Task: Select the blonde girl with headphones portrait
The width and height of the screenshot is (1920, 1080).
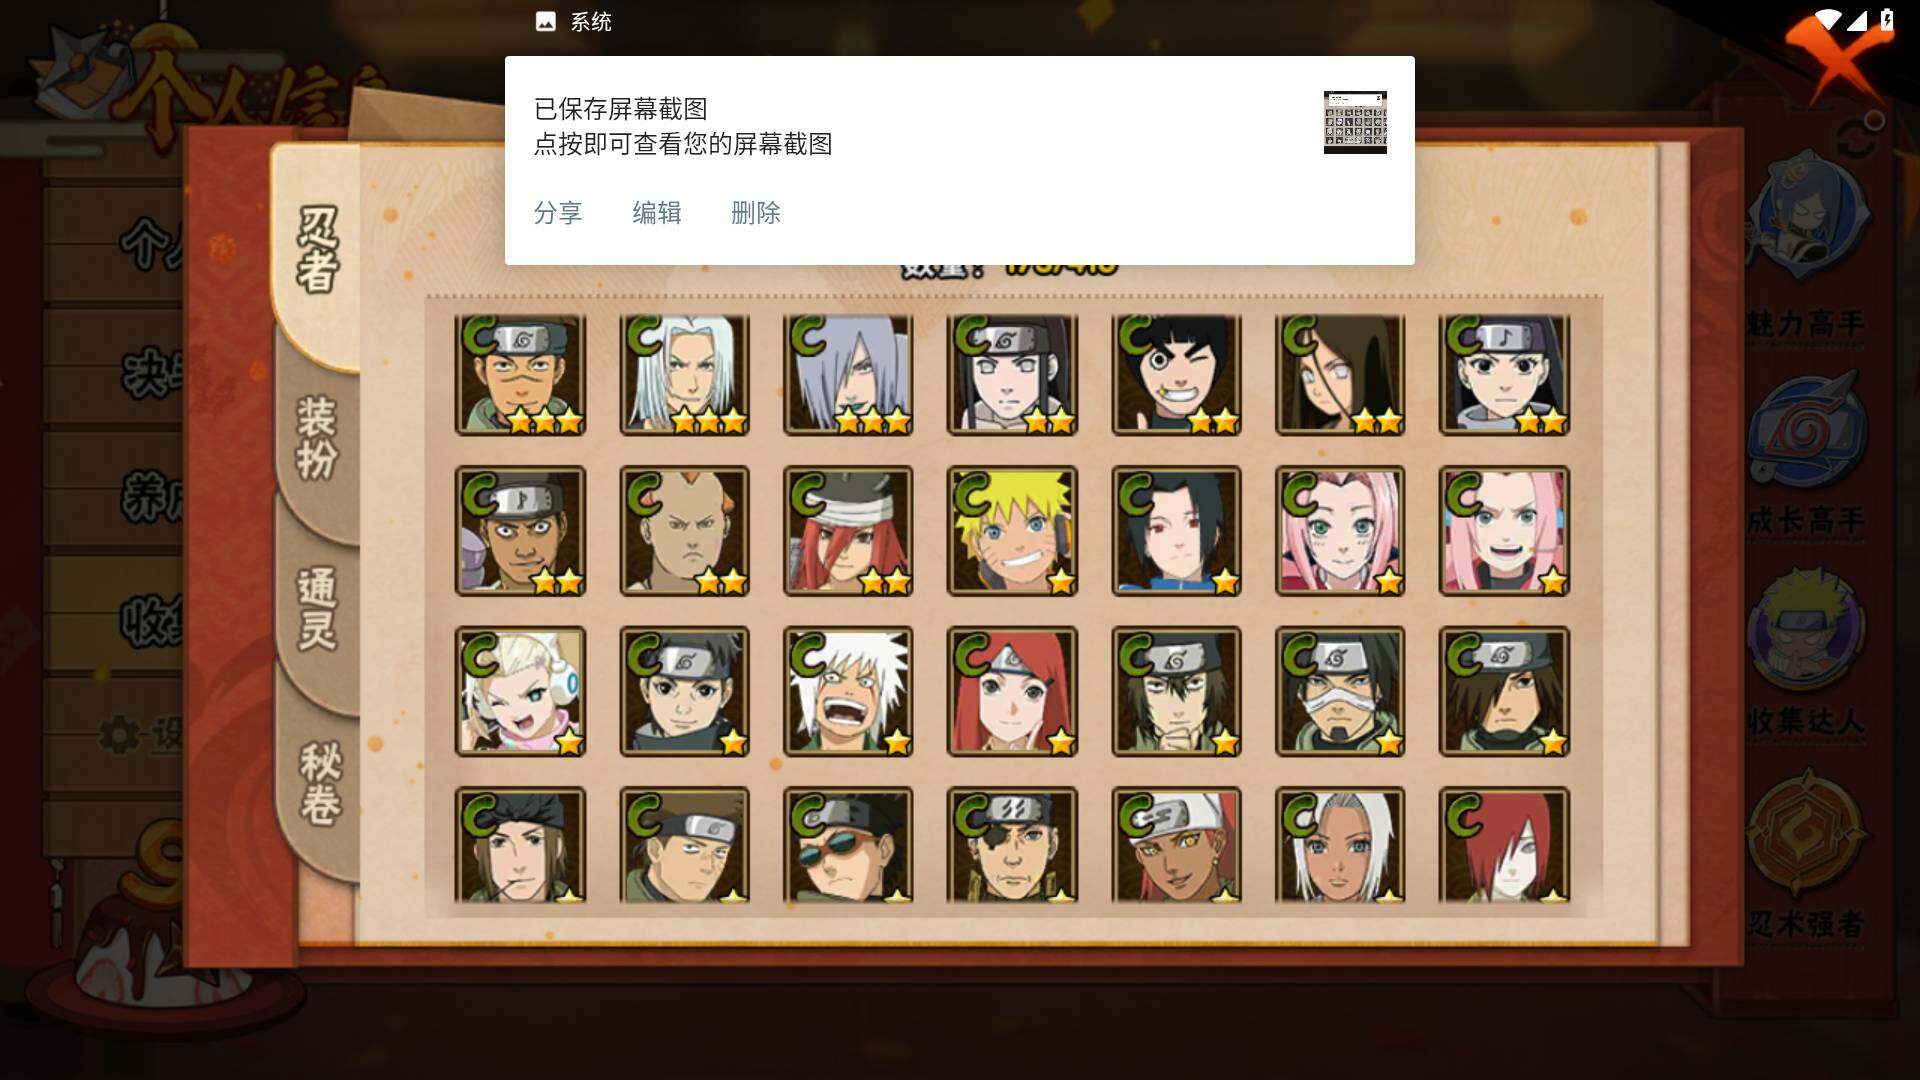Action: [520, 691]
